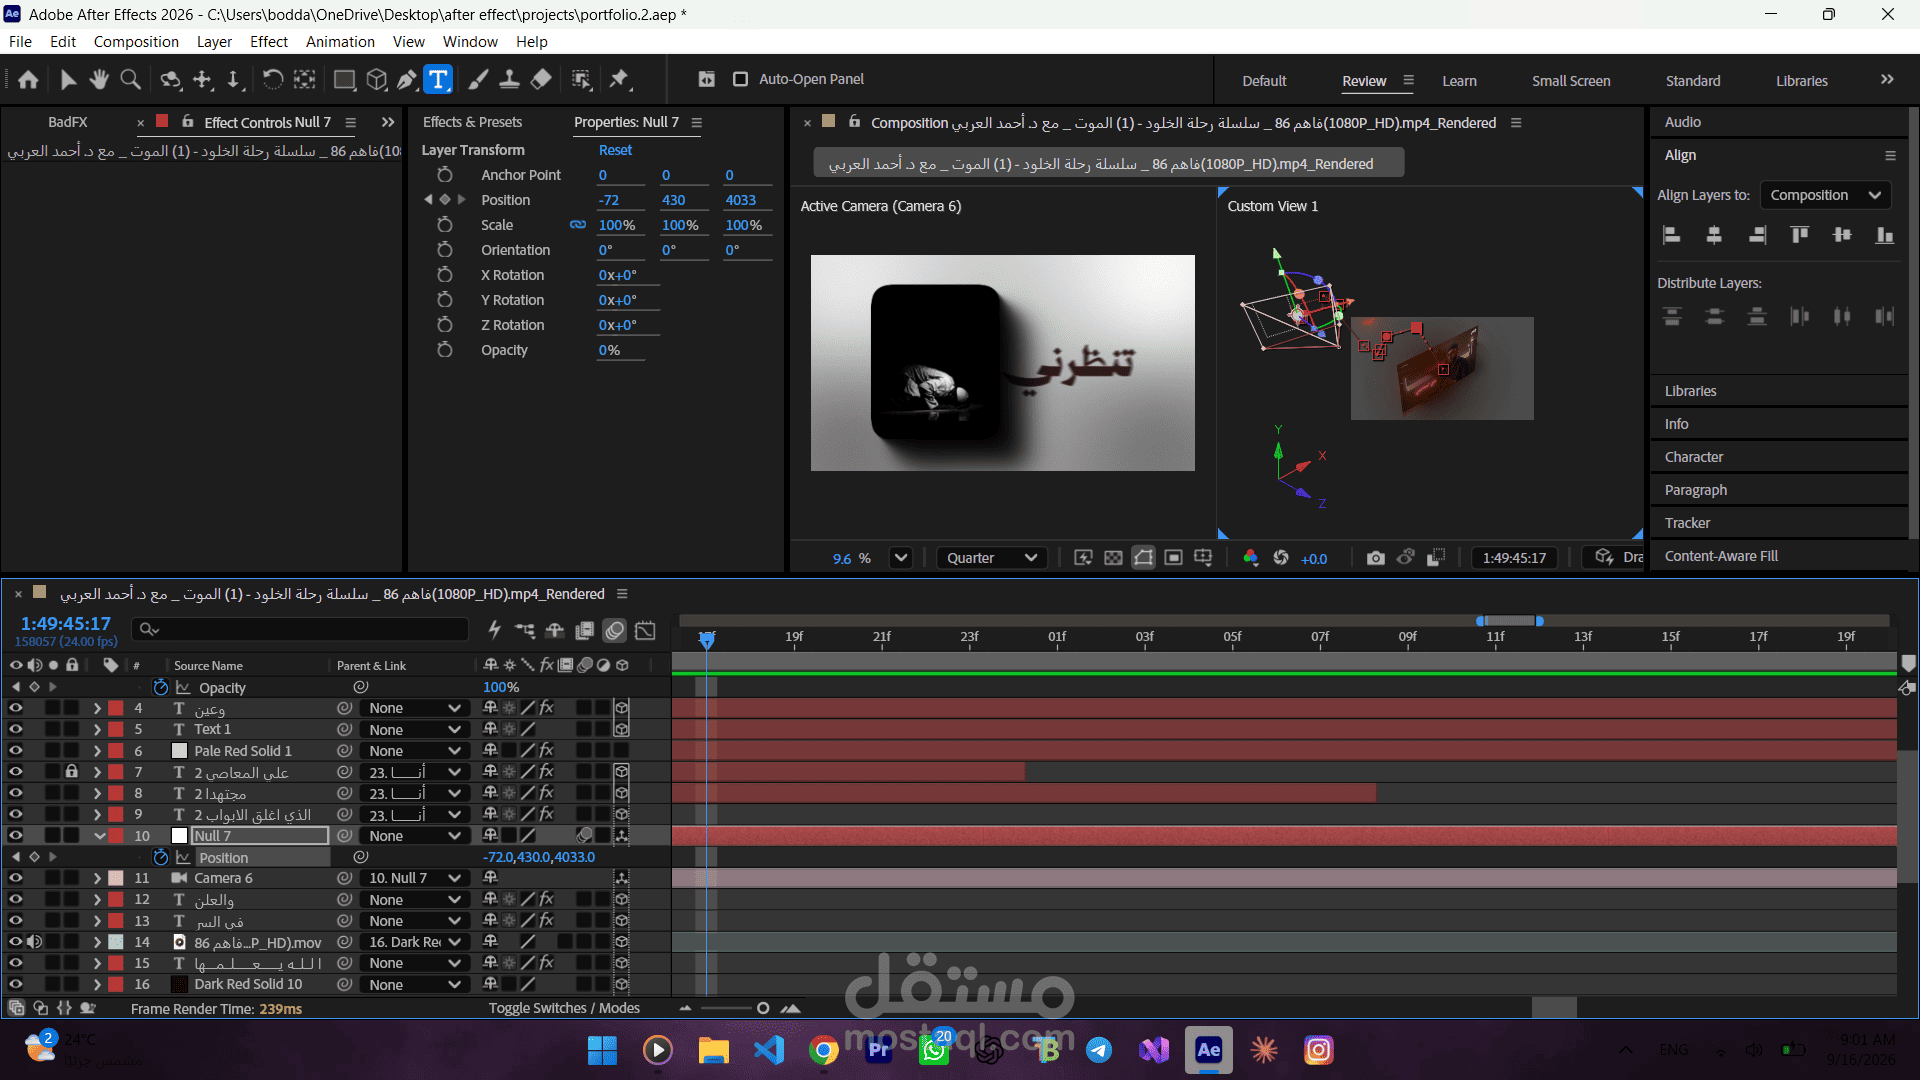
Task: Click the timeline layer search field
Action: click(x=300, y=629)
